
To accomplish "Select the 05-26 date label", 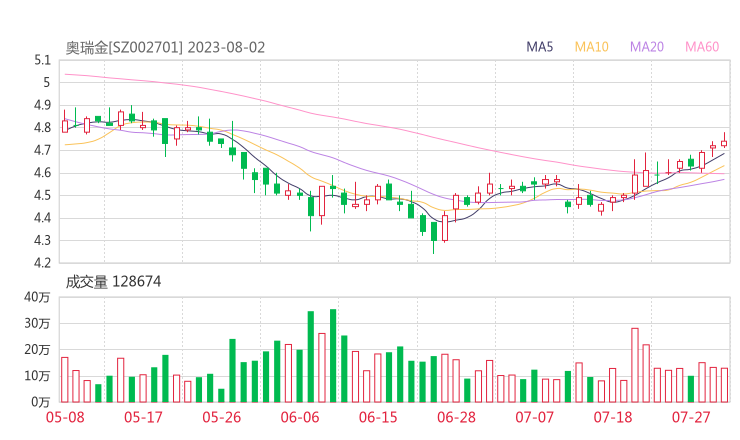I will coord(222,417).
